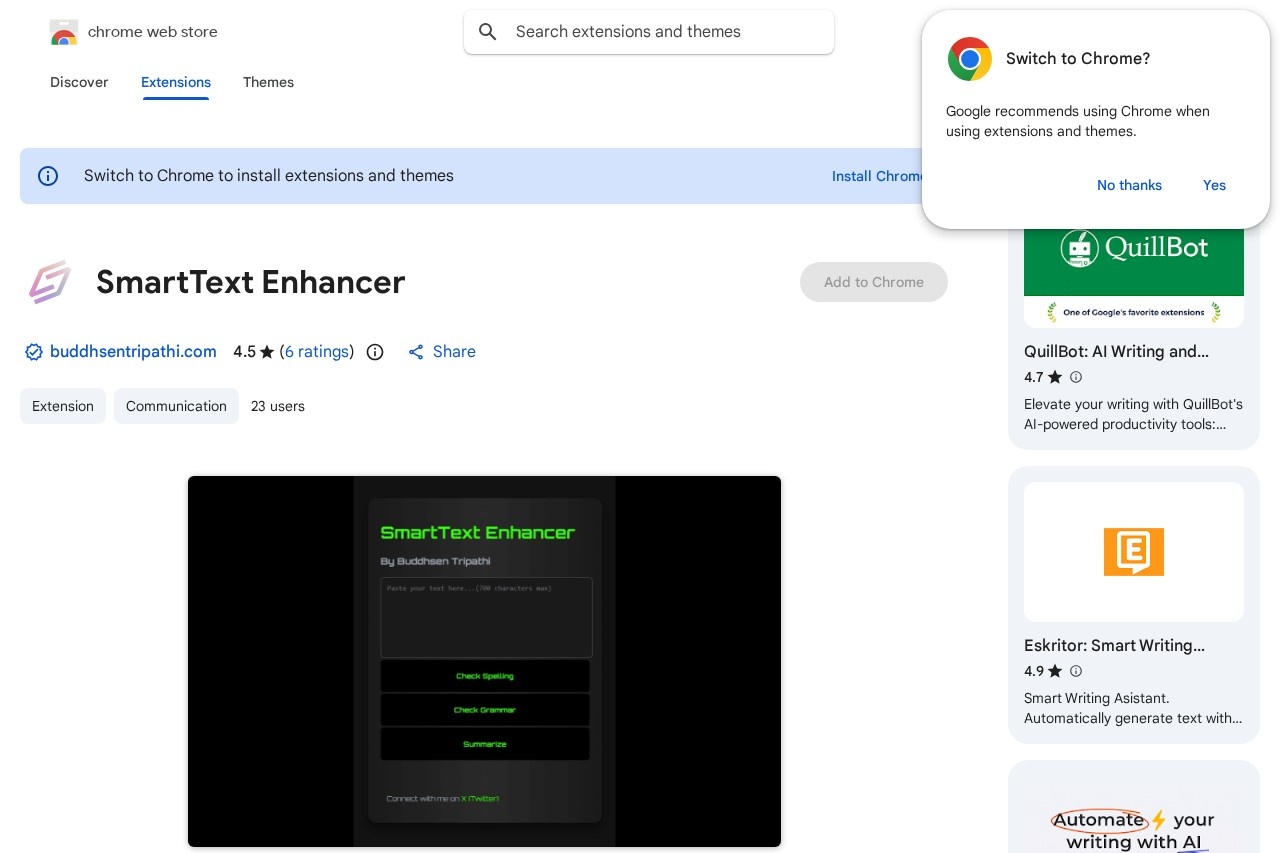Click the SmartText Enhancer screenshot preview
Screen dimensions: 1280x853
coord(484,661)
